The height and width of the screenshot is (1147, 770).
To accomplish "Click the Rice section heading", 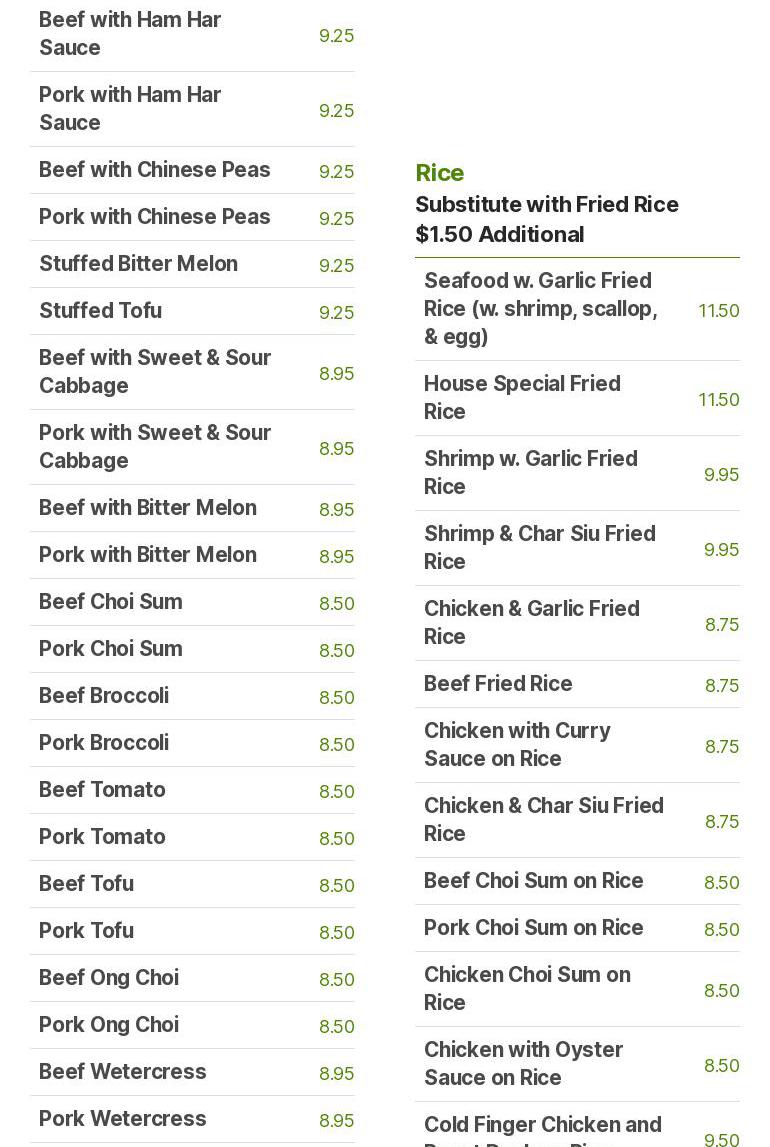I will coord(439,173).
